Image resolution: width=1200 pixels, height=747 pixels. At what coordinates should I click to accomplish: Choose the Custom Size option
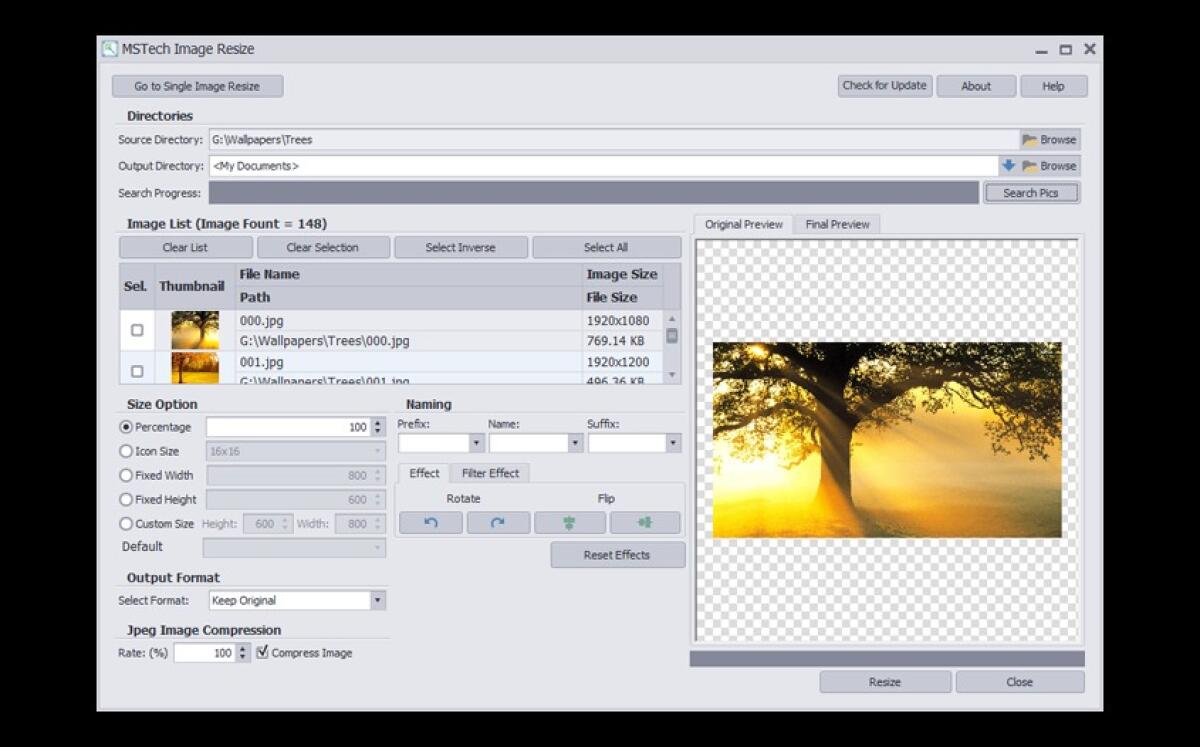coord(125,523)
